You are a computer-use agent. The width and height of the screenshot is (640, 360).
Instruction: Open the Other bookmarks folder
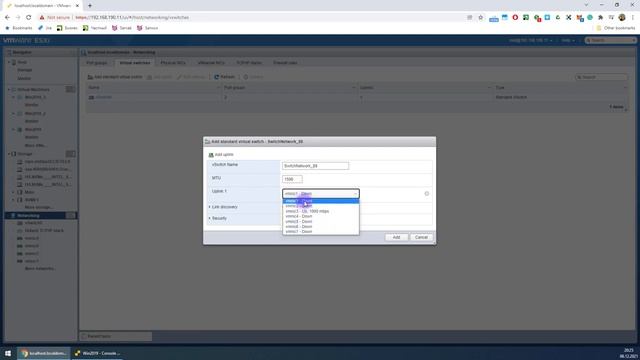pyautogui.click(x=616, y=28)
